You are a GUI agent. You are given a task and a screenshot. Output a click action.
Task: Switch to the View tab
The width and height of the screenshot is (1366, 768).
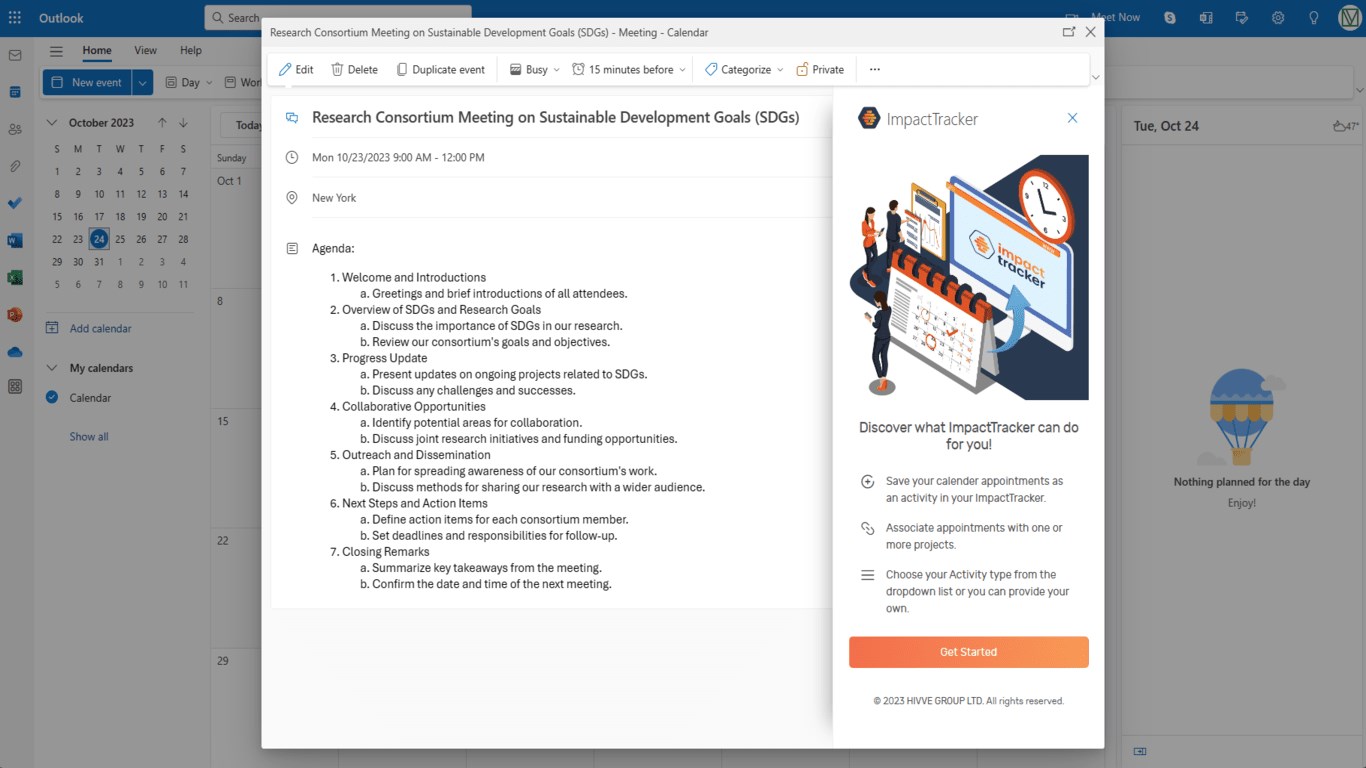tap(146, 51)
